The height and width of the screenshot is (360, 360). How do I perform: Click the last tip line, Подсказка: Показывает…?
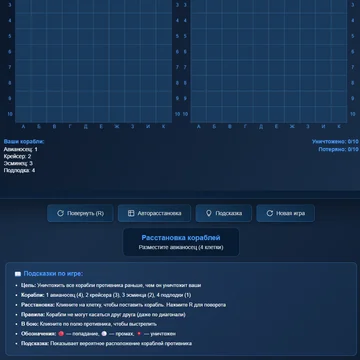pyautogui.click(x=106, y=343)
